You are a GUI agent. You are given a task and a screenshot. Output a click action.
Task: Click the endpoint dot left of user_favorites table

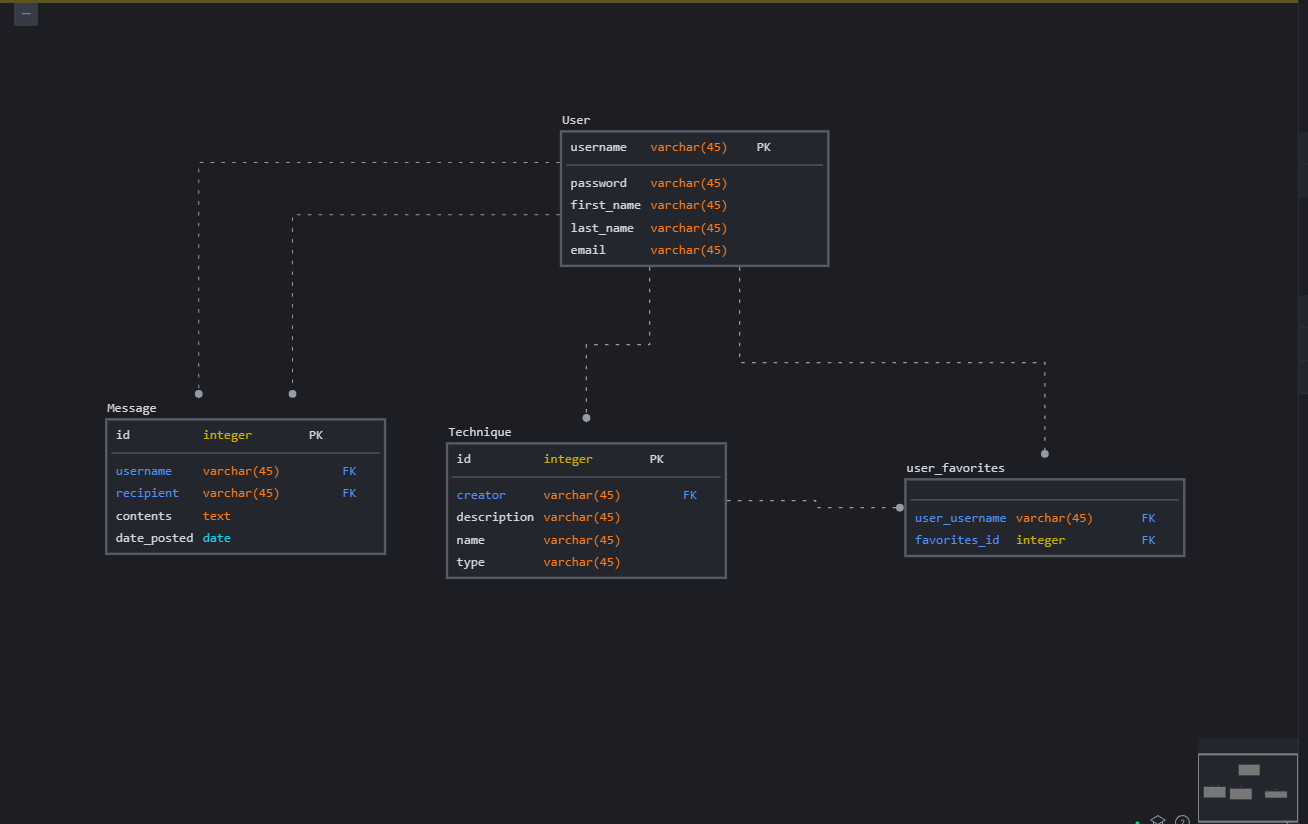(899, 508)
